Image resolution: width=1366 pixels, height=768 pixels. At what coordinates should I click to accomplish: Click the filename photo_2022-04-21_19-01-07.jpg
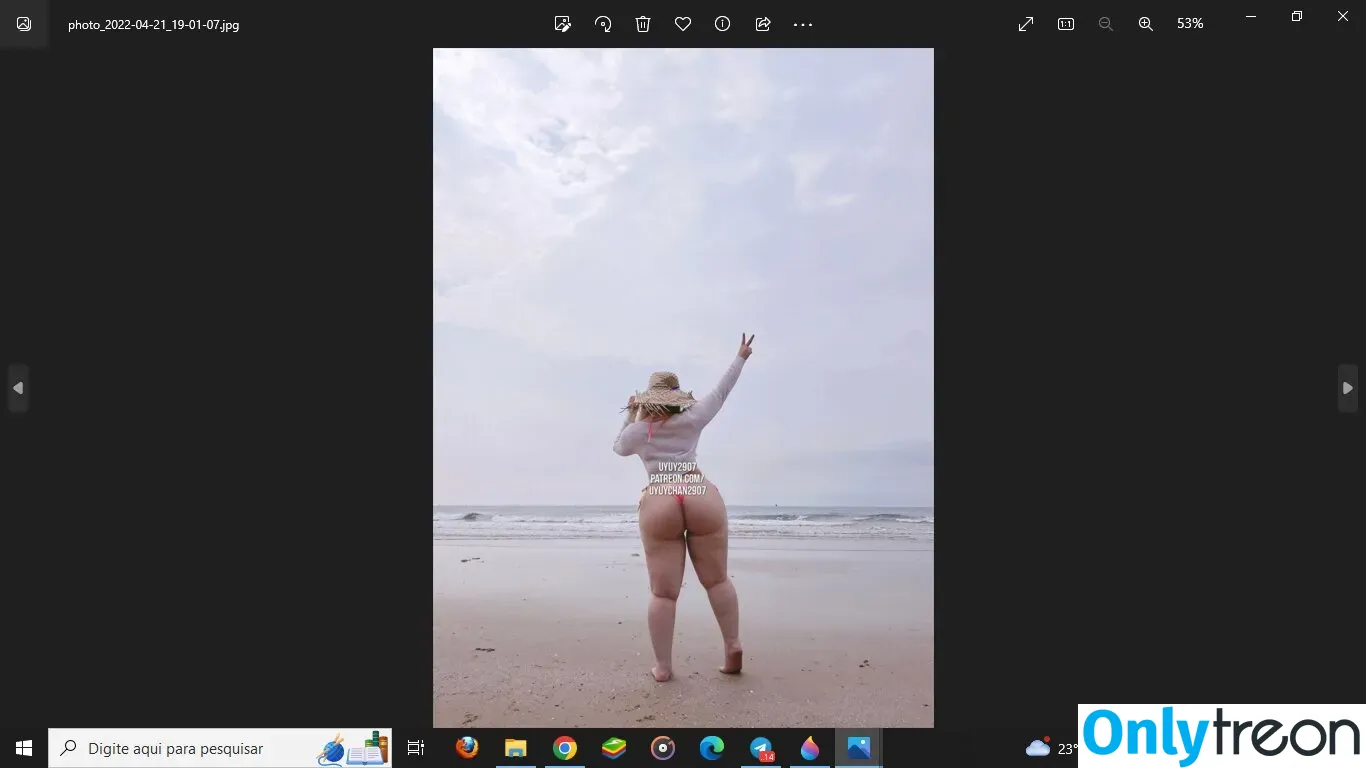tap(153, 25)
